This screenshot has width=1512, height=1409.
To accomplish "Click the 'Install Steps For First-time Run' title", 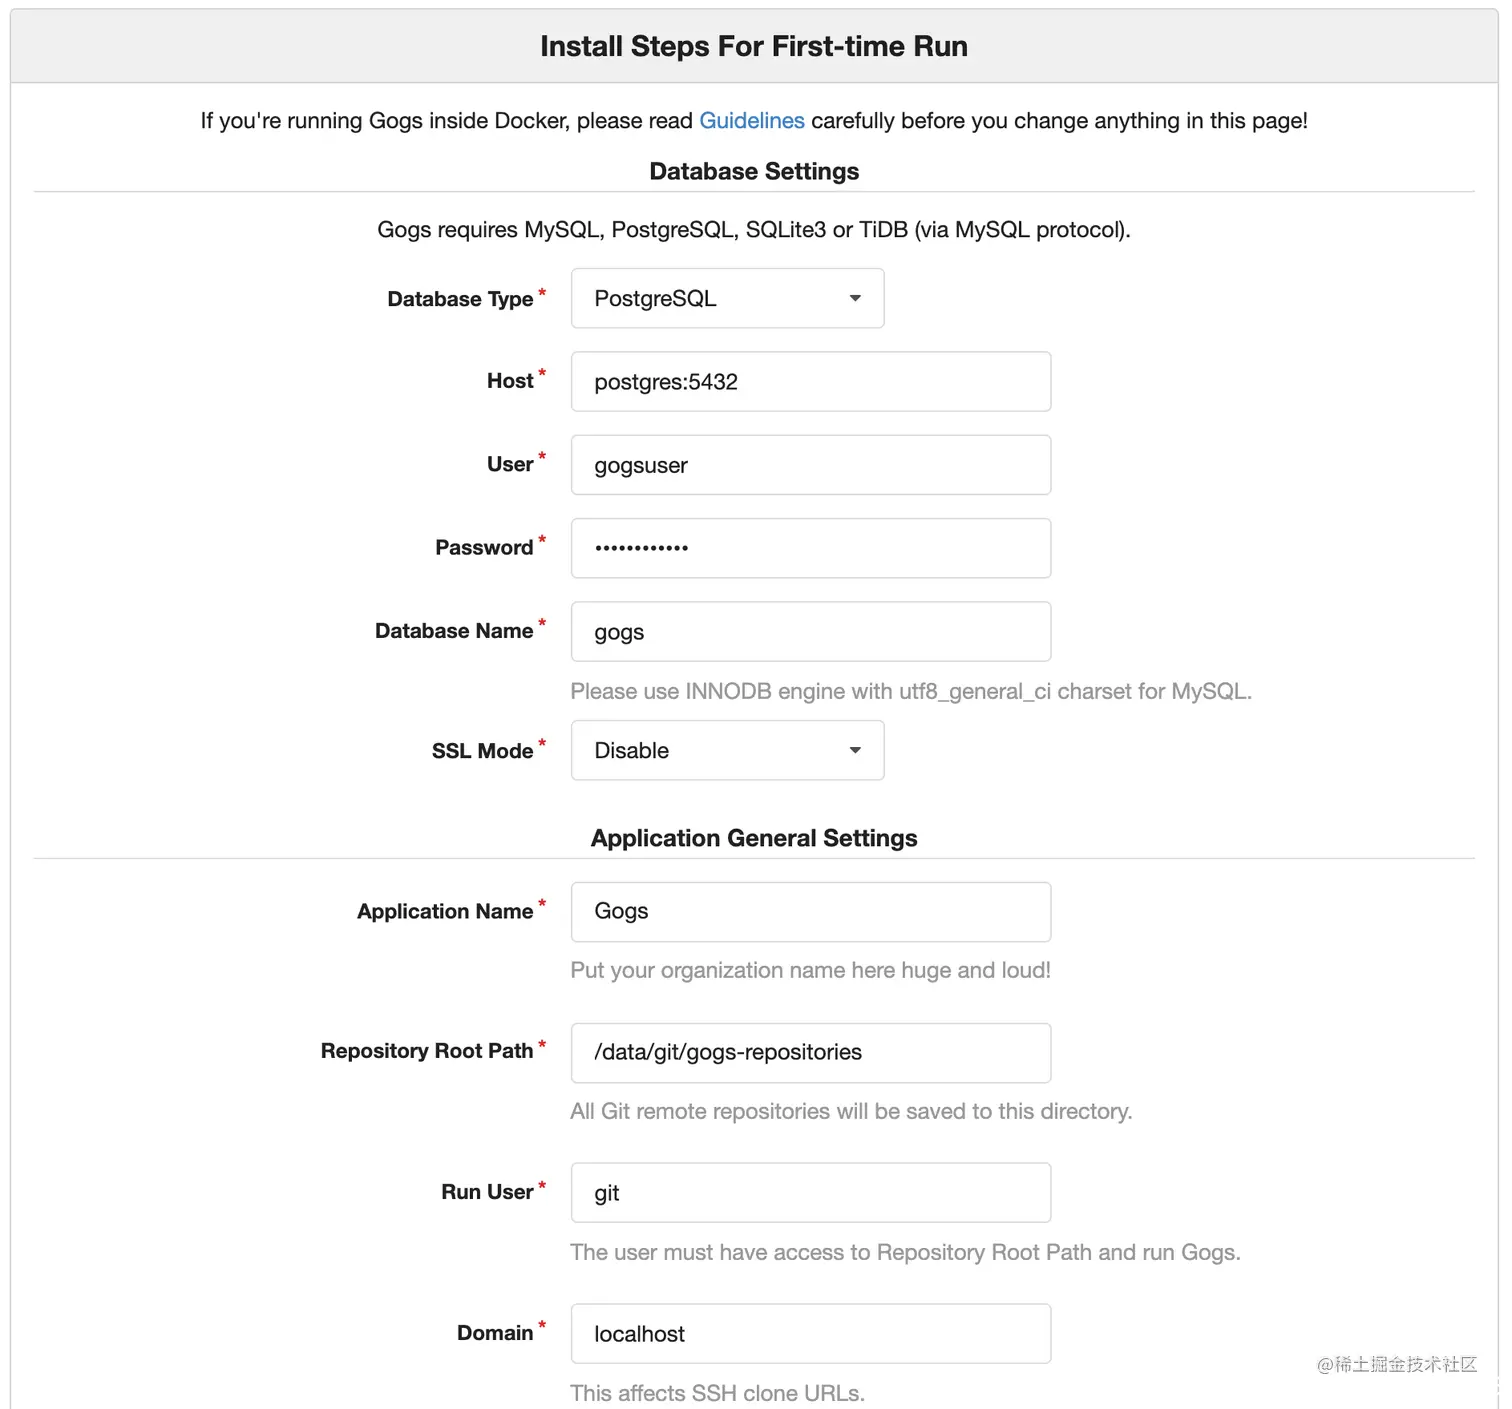I will (x=754, y=46).
